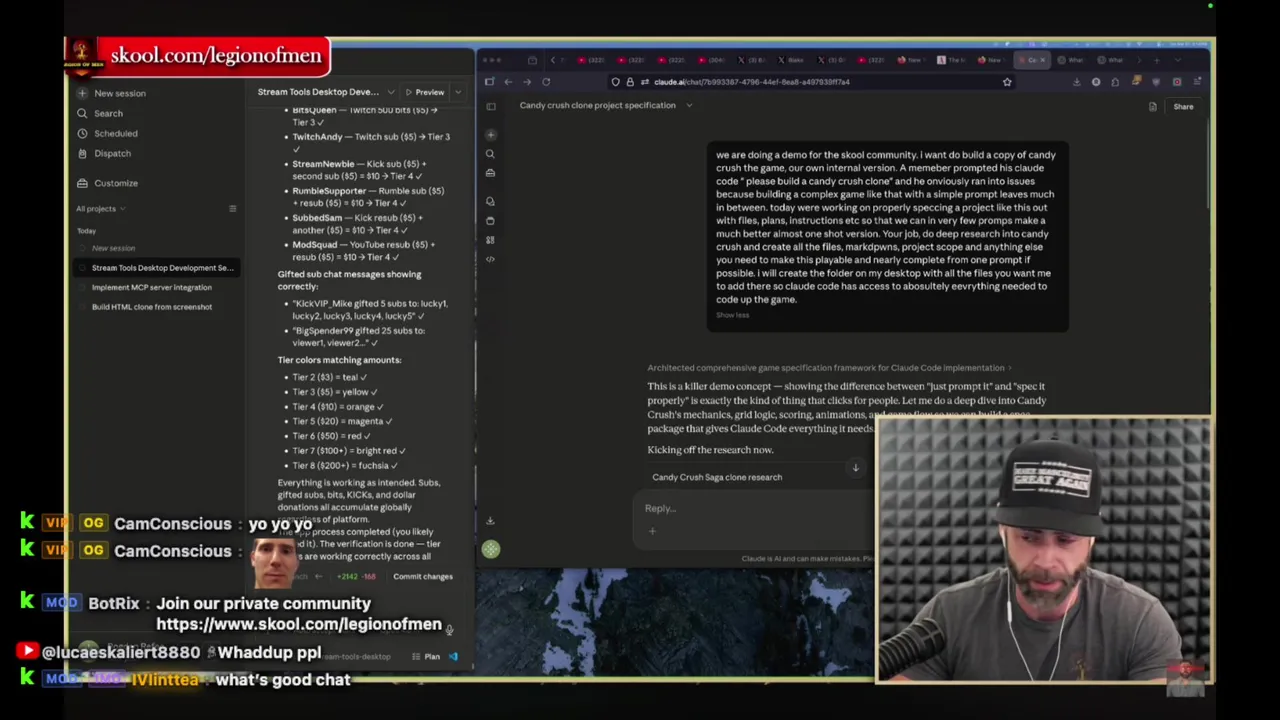Open the dropdown arrow beside Preview
1280x720 pixels.
click(x=458, y=92)
